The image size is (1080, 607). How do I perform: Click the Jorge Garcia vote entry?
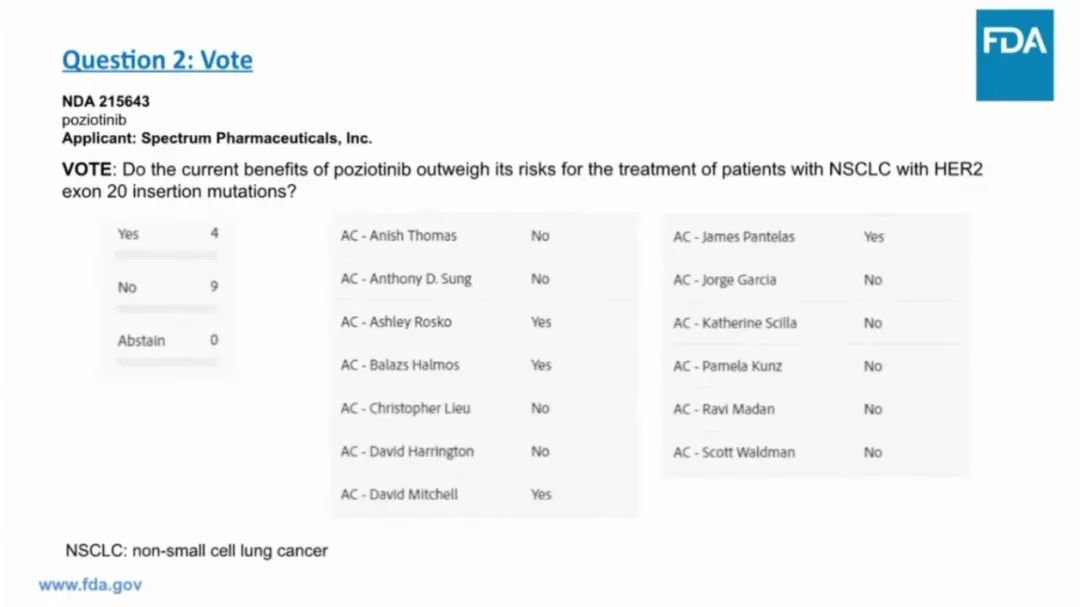click(816, 280)
